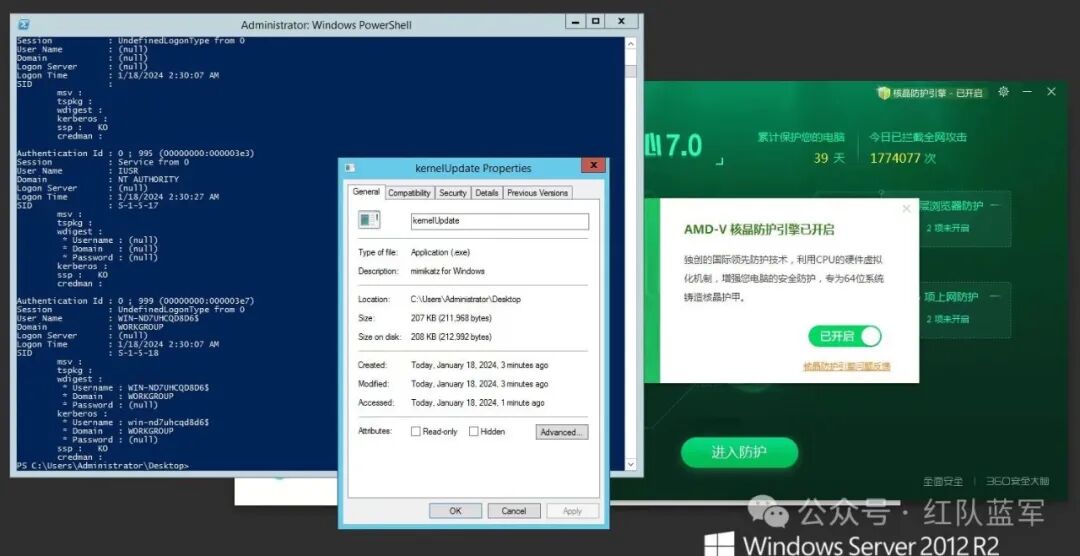Click the kernelUpdate file icon in Properties

pos(368,220)
